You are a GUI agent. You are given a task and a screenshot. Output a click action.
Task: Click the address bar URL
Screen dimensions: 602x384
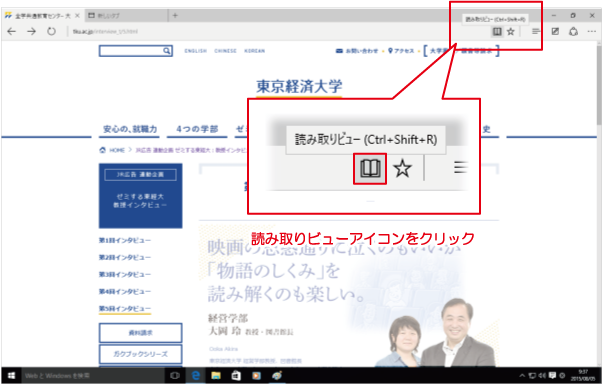(105, 31)
